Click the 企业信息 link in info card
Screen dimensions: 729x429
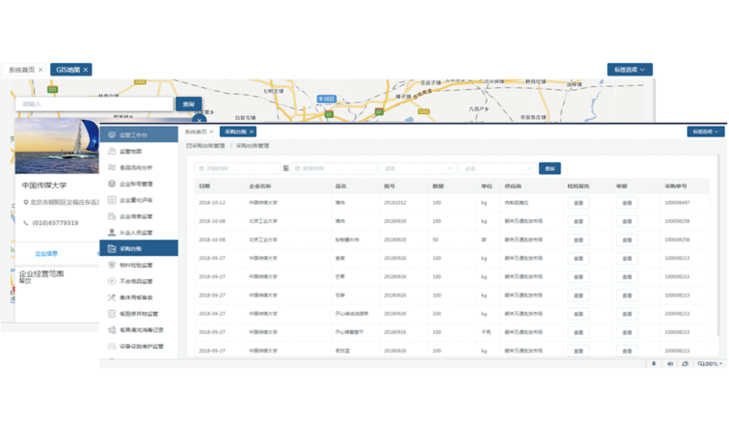tap(46, 253)
